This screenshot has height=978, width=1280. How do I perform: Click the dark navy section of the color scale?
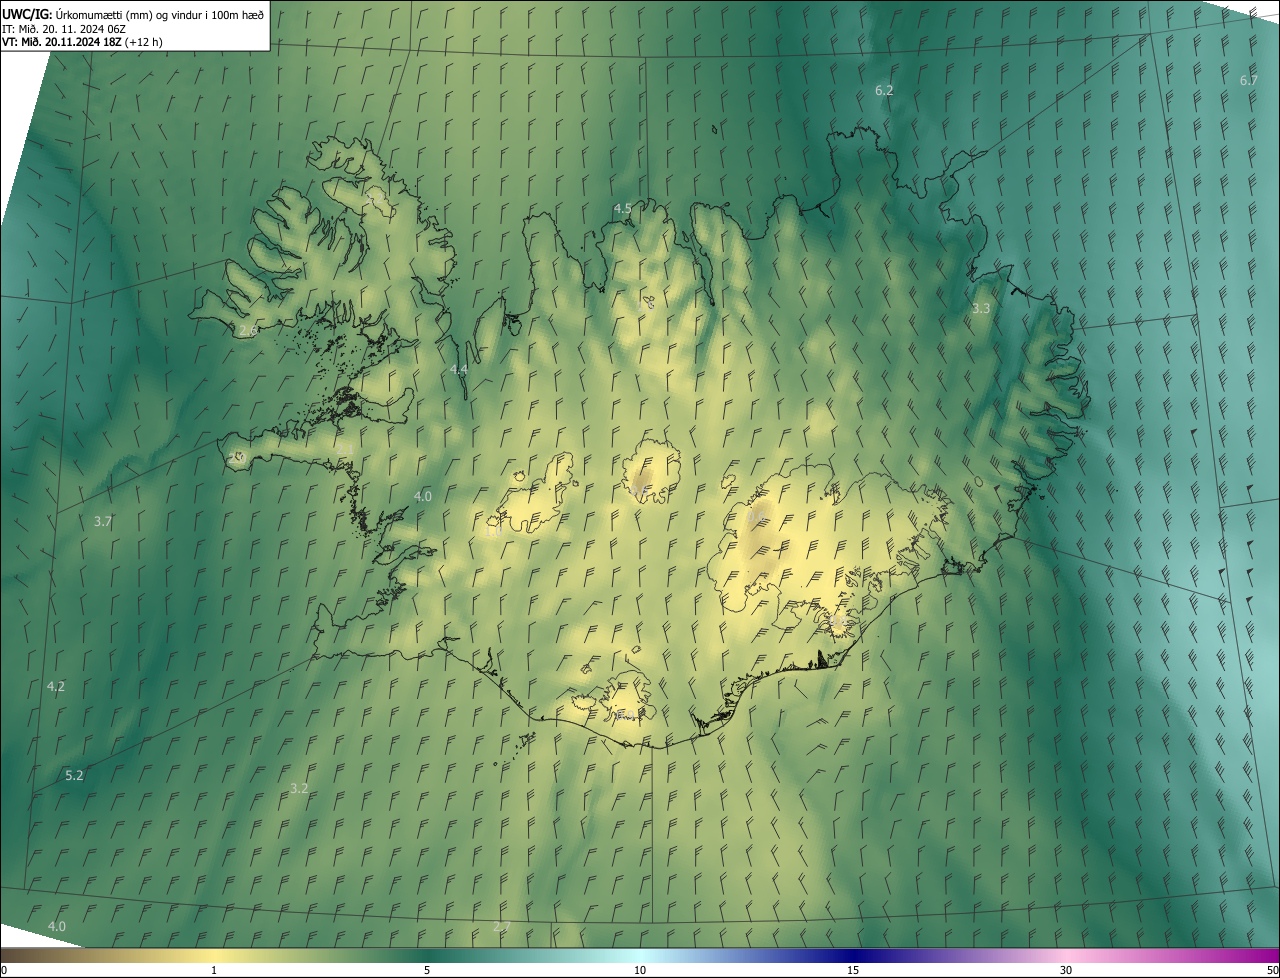[855, 954]
